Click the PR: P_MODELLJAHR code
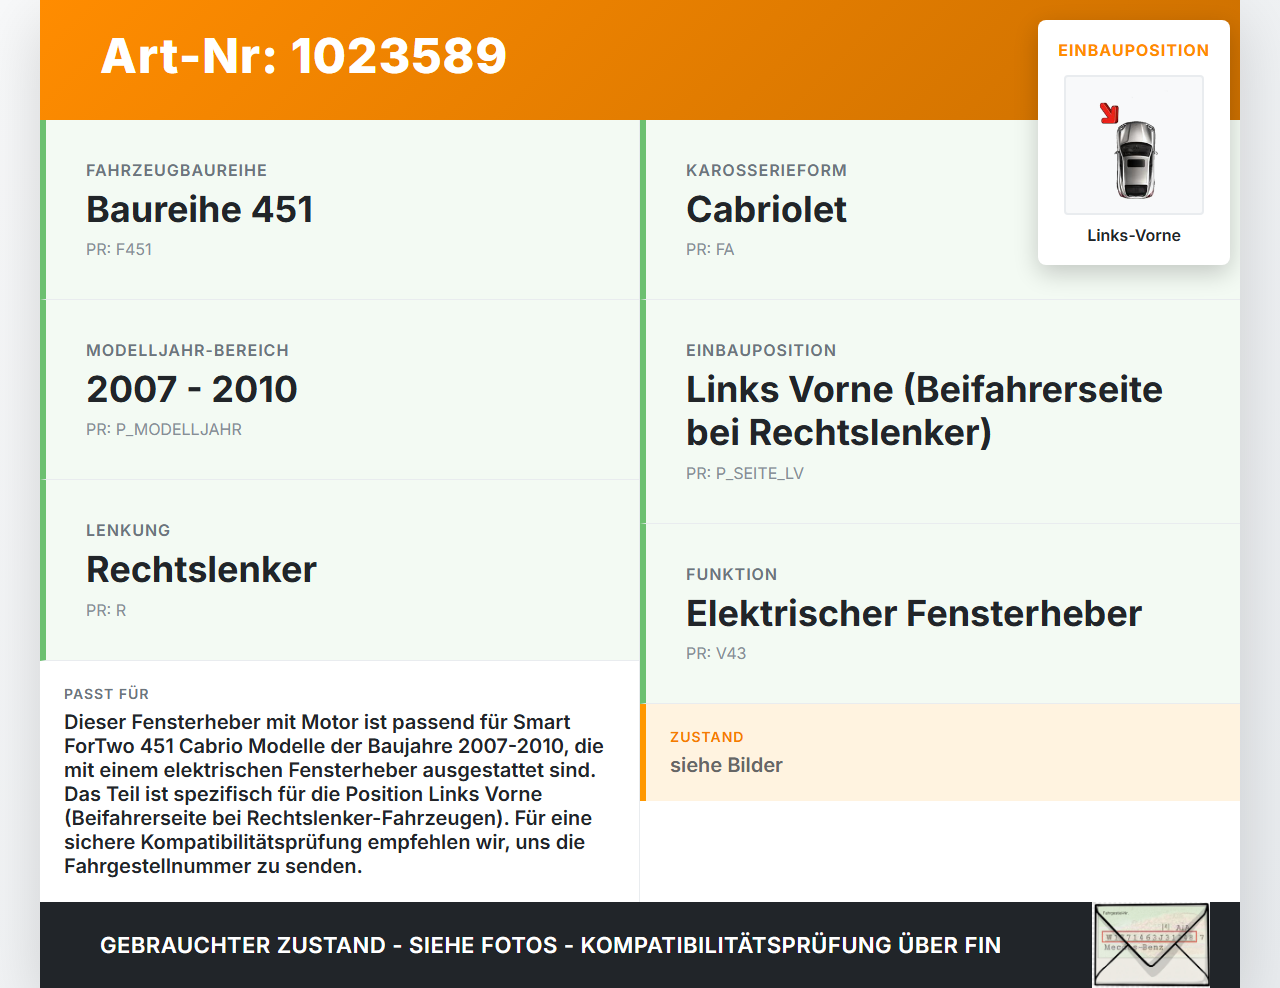The width and height of the screenshot is (1280, 988). pos(164,429)
